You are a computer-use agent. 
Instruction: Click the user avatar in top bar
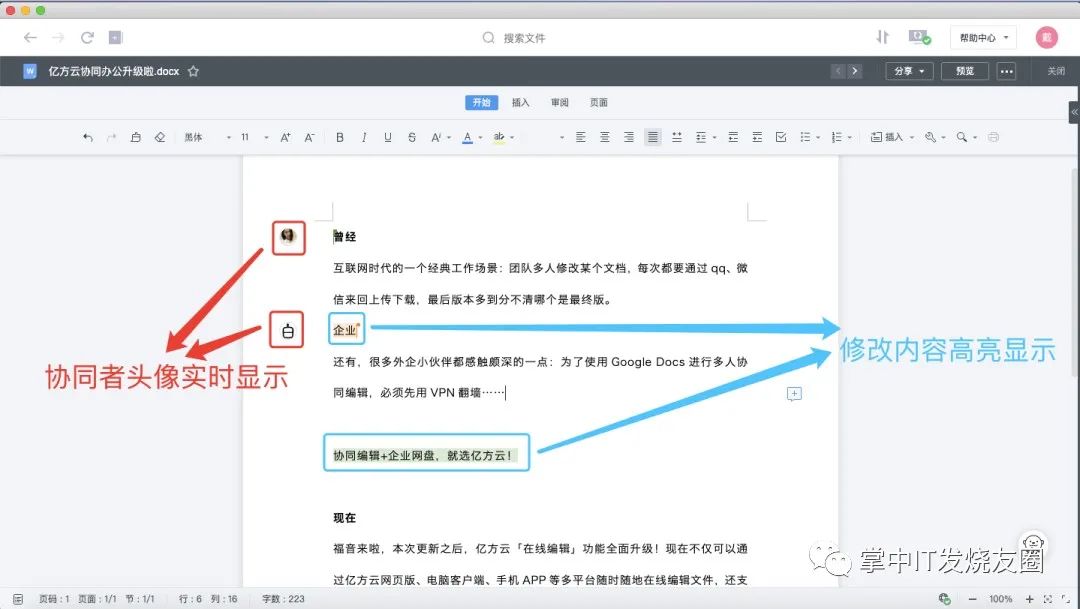(x=1046, y=37)
